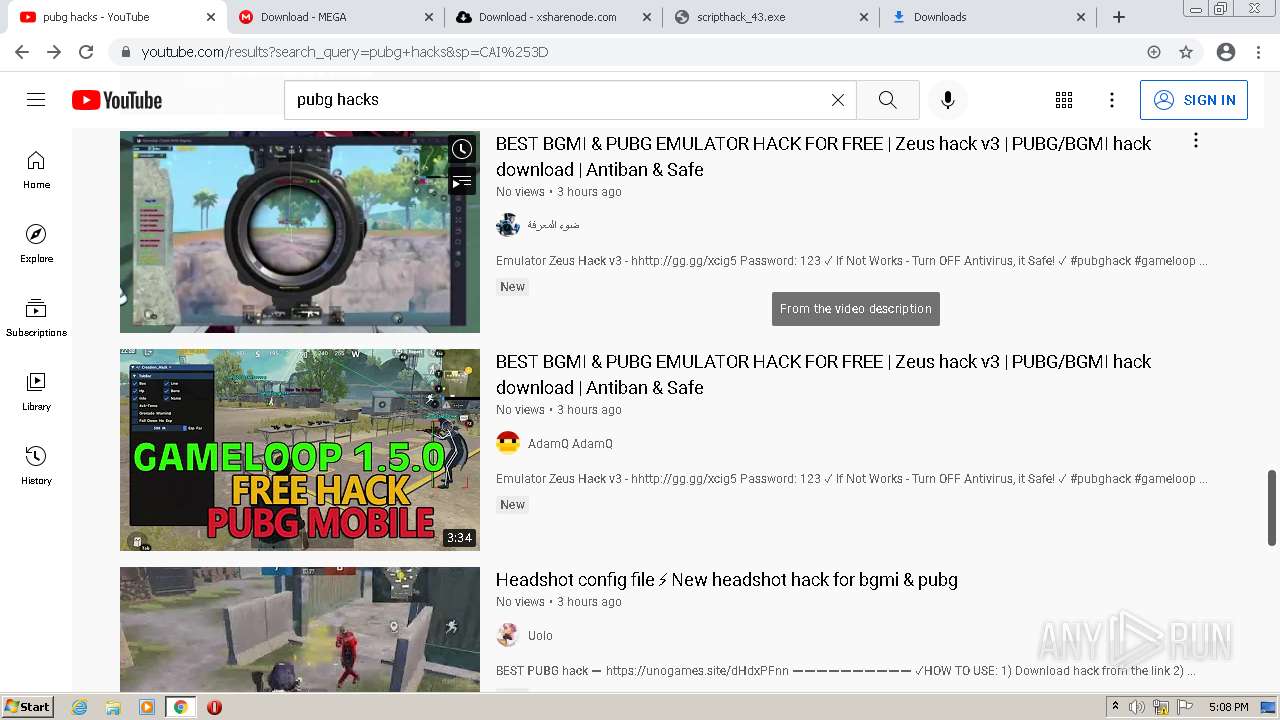Open the second Zeus hack v3 video title

click(823, 374)
